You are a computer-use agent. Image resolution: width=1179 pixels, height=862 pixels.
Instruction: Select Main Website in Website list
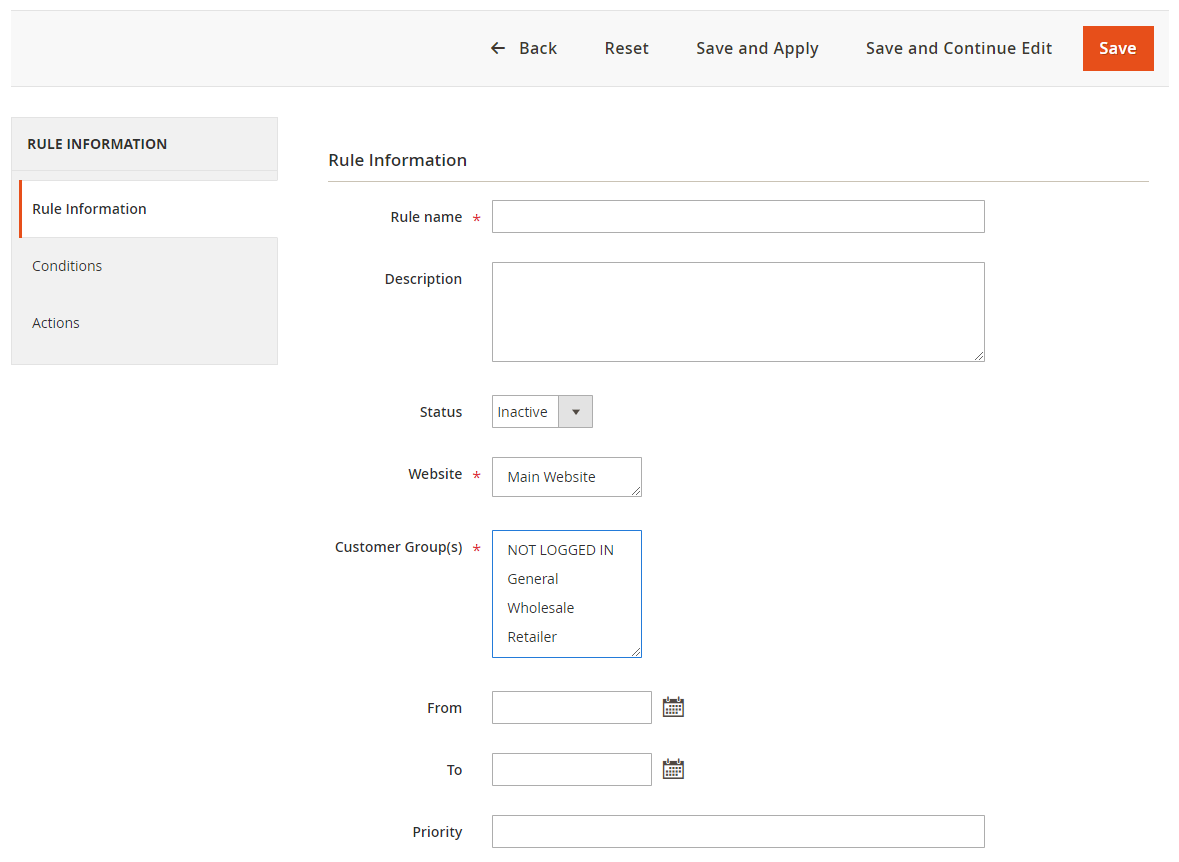551,477
